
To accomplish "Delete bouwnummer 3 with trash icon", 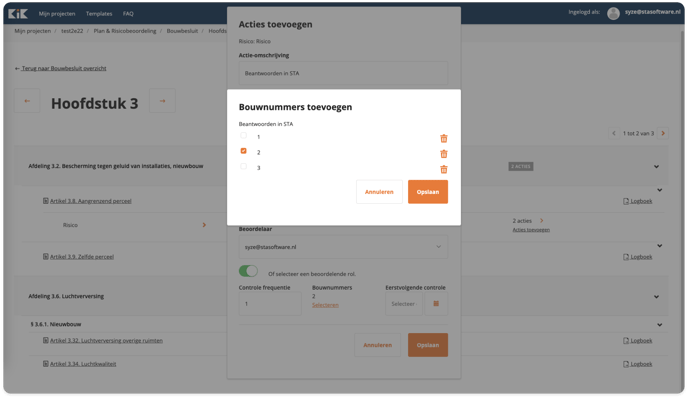I will [444, 169].
